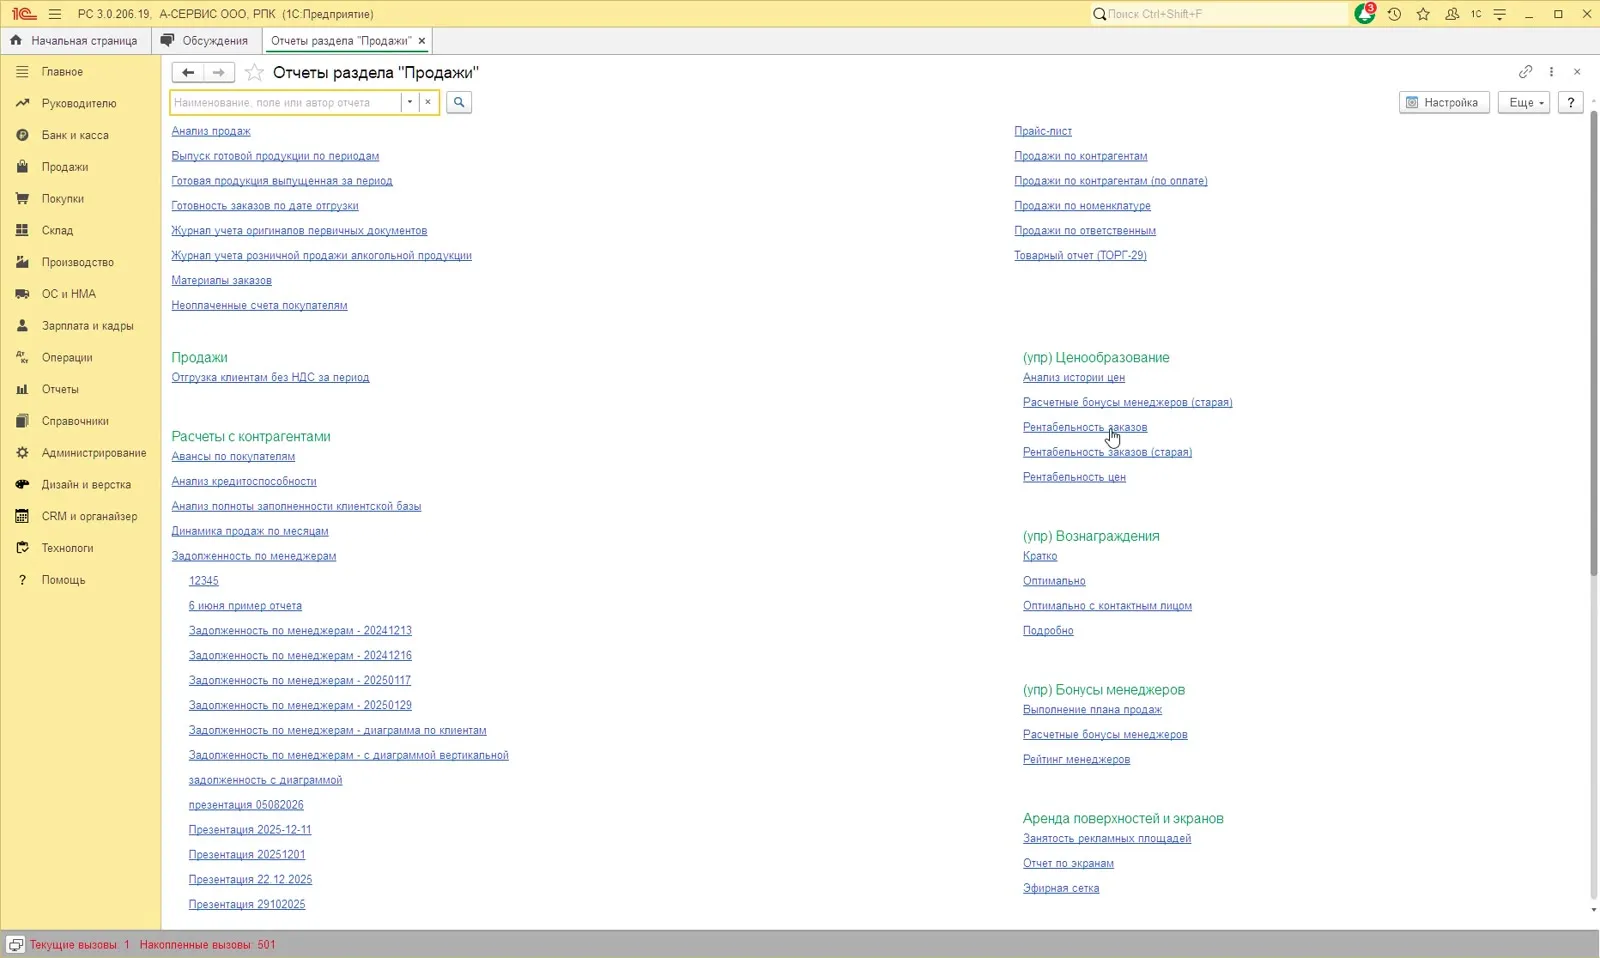
Task: Open the Прайс-лист report
Action: coord(1043,131)
